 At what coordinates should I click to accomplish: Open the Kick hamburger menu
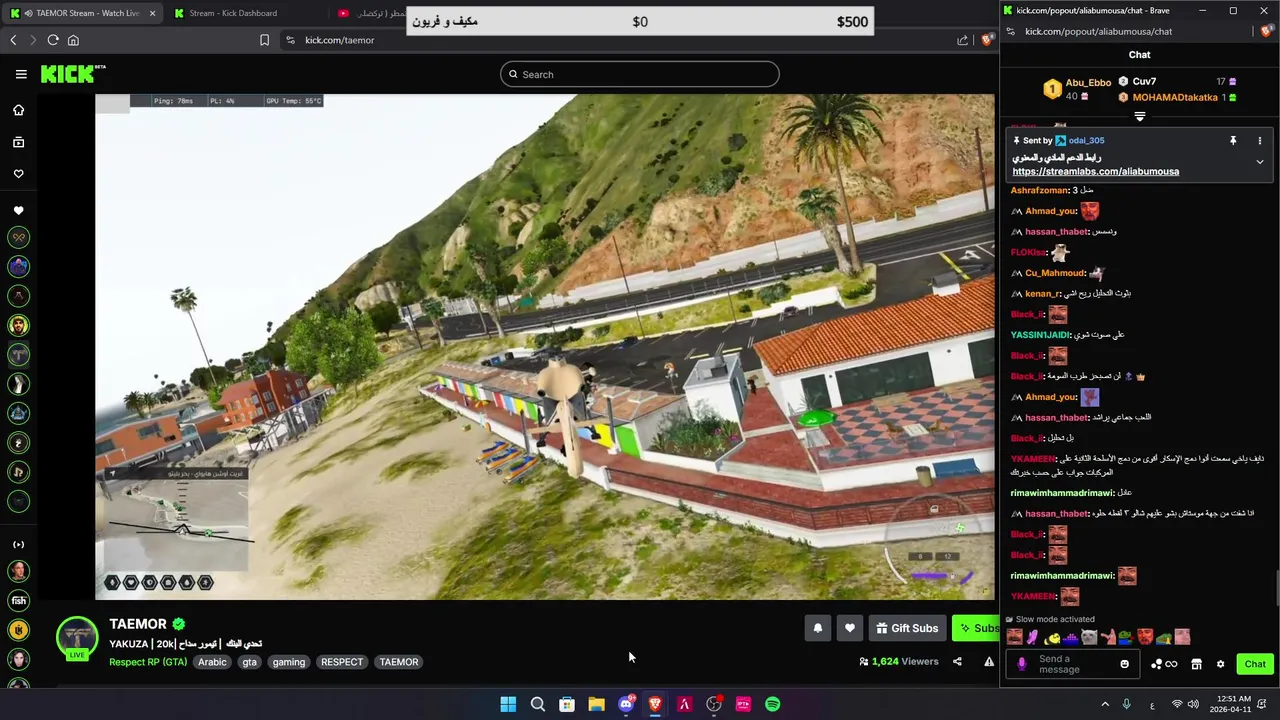pos(21,74)
